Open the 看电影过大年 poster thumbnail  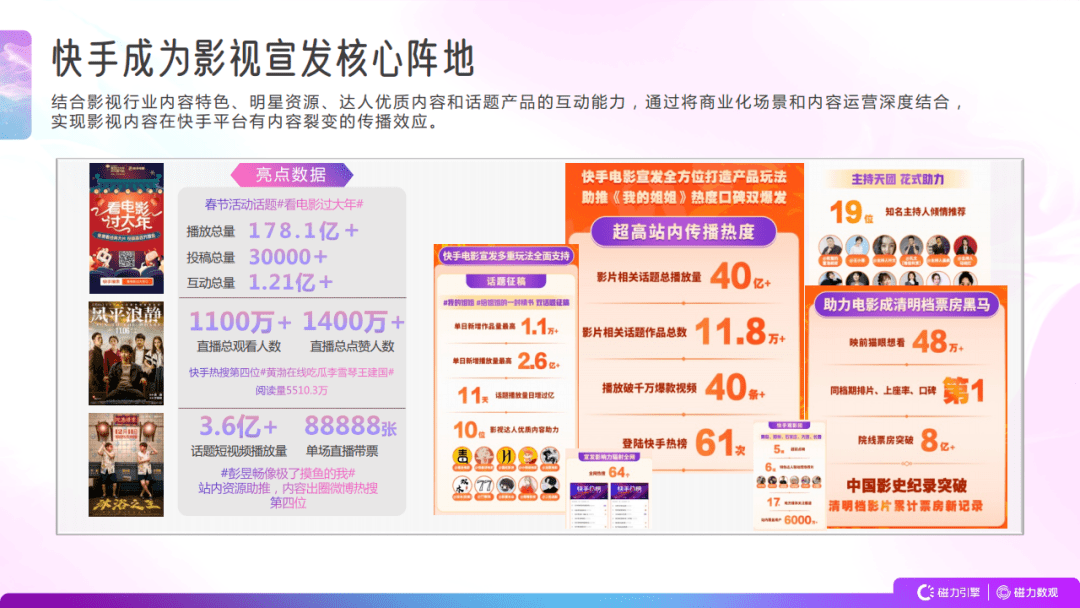click(x=126, y=228)
